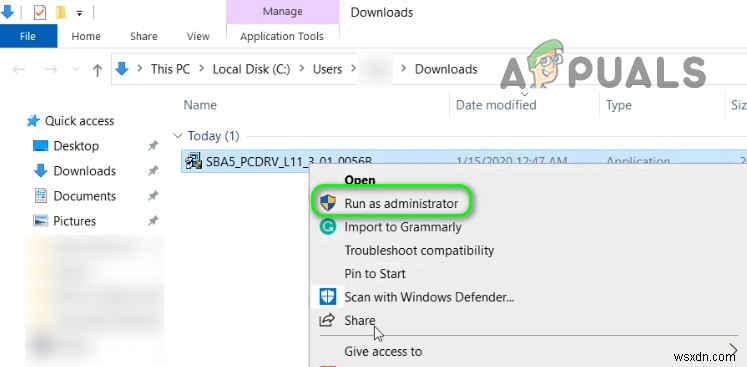
Task: Sort by the Date modified column header
Action: click(x=496, y=105)
